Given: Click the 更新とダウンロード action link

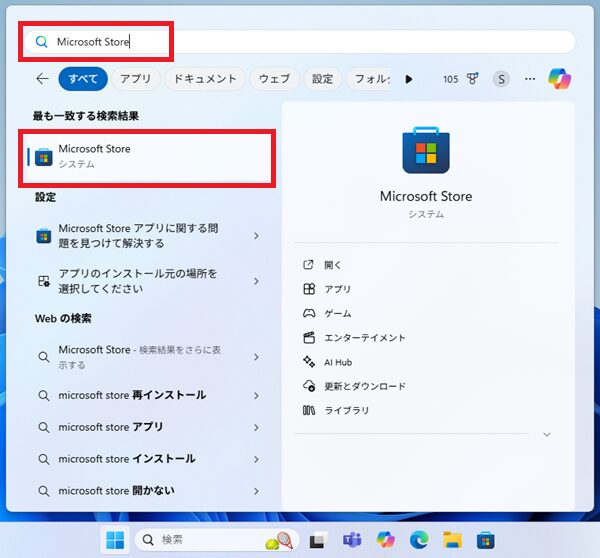Looking at the screenshot, I should click(365, 386).
